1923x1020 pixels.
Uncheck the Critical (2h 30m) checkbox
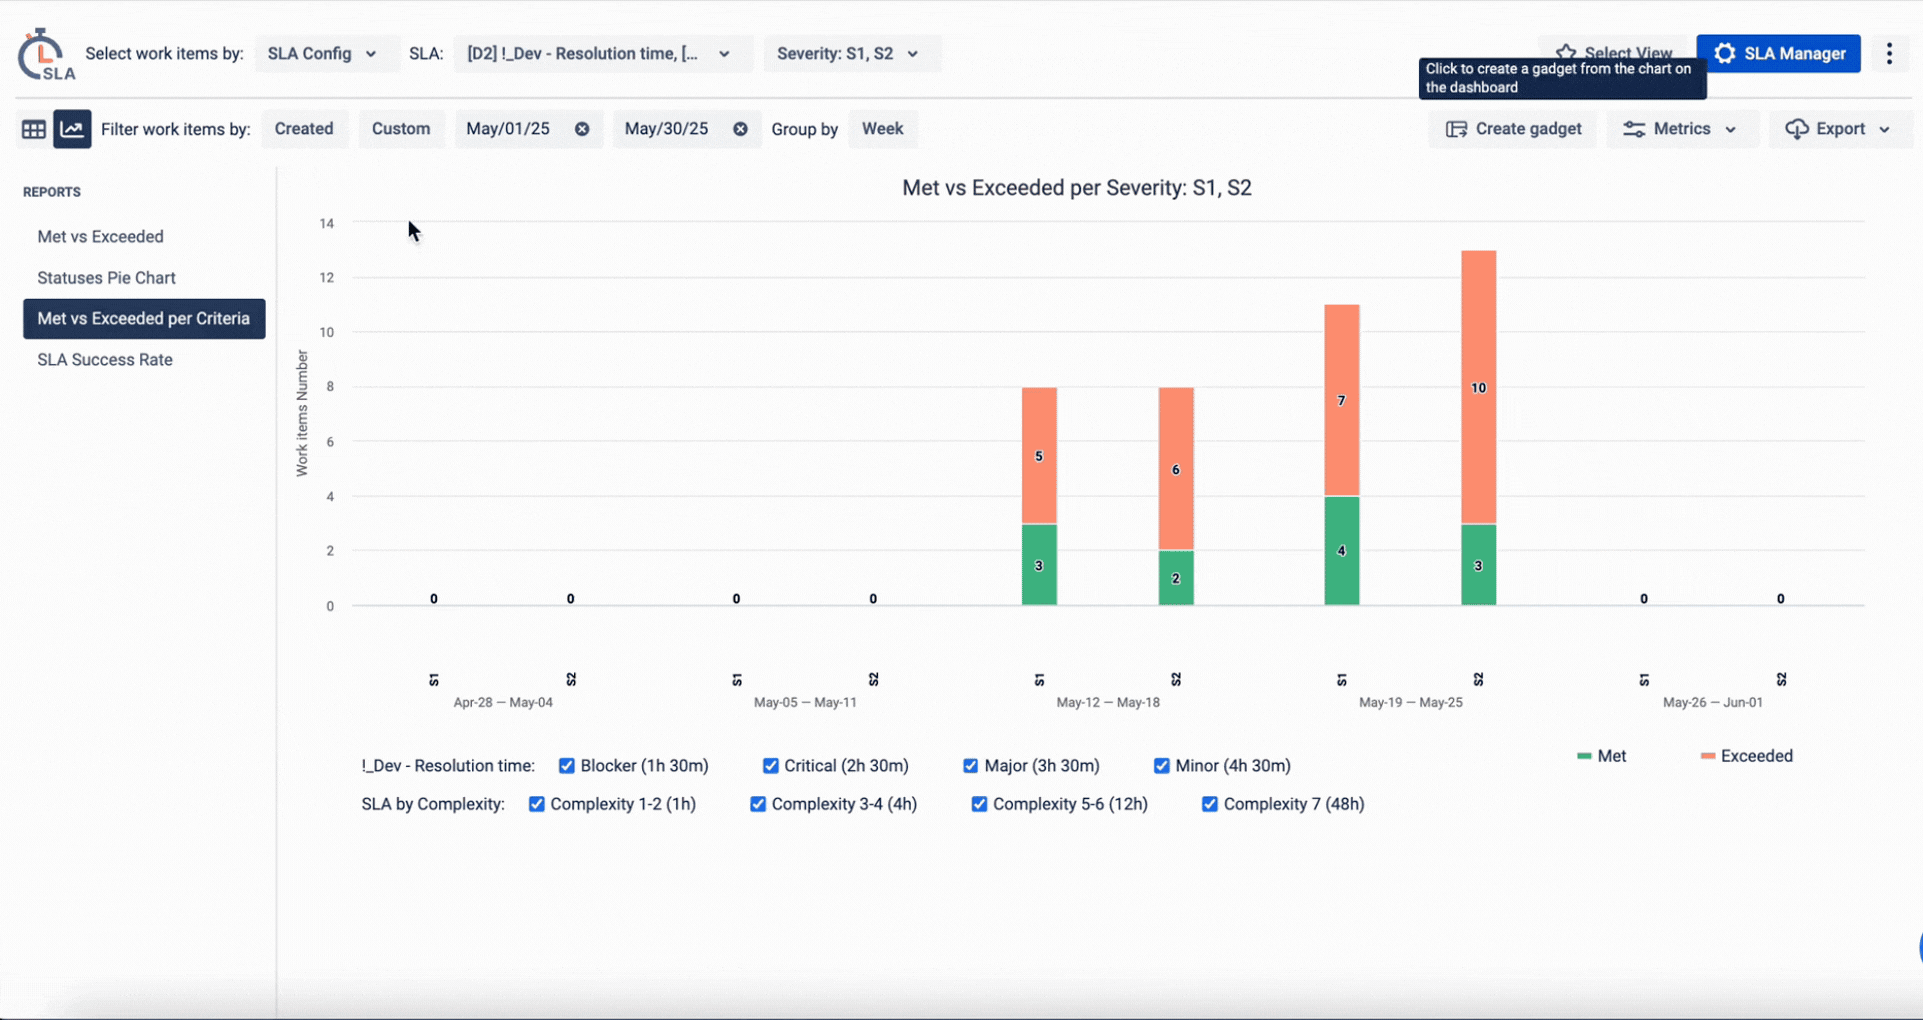click(x=771, y=766)
